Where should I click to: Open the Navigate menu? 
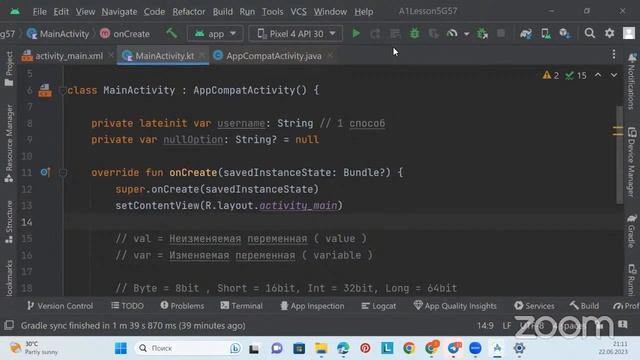point(119,11)
